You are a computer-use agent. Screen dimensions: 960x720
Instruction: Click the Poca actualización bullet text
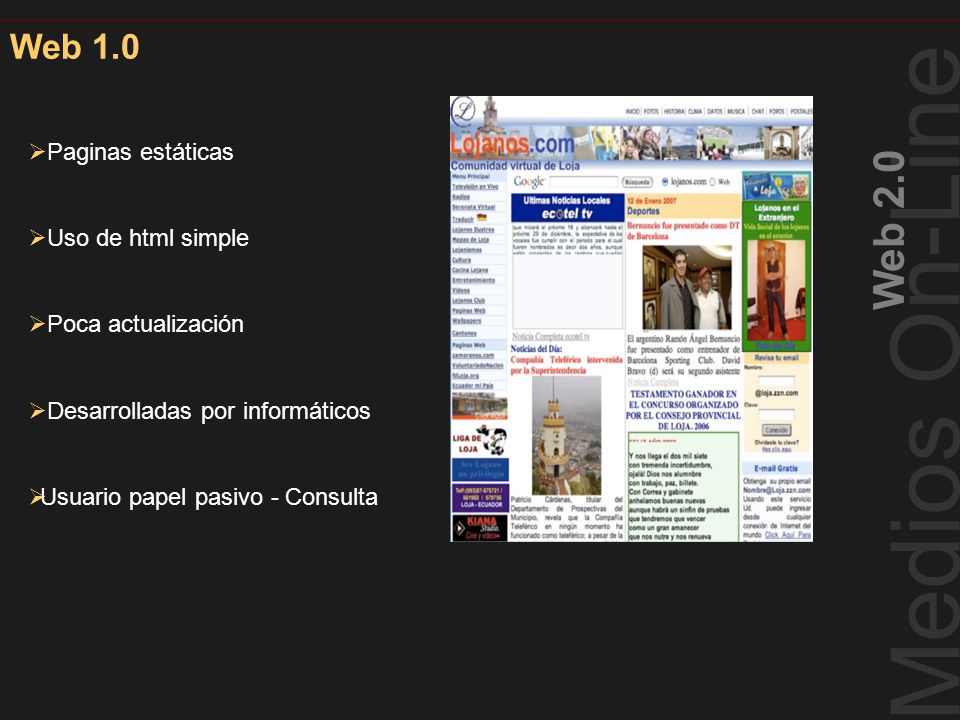point(146,324)
